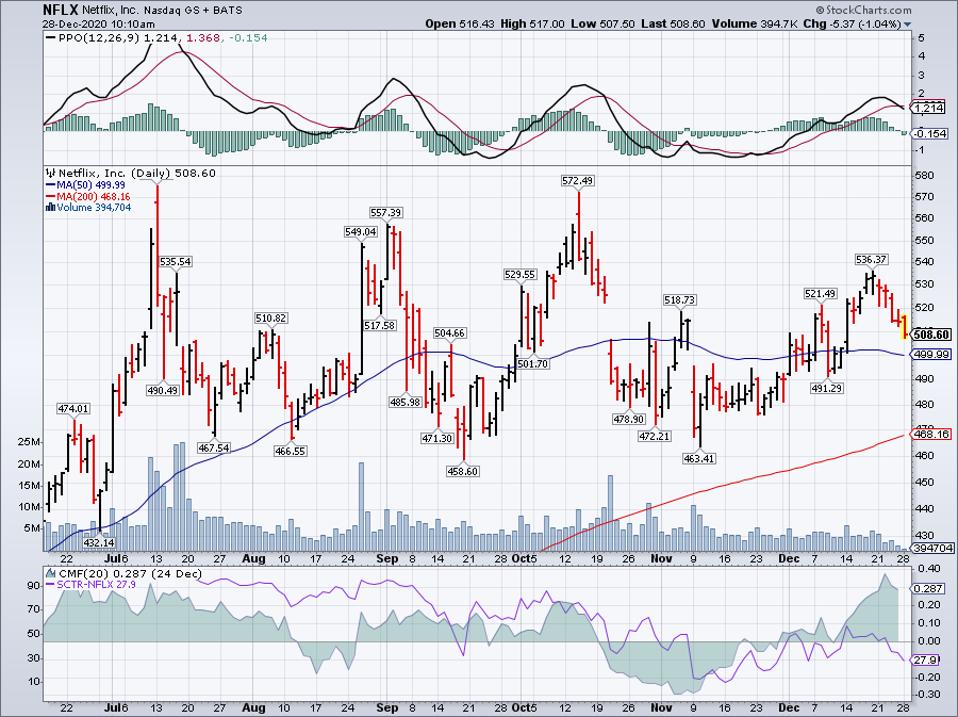Click the 394704 volume tag on right axis
The image size is (958, 717).
[x=932, y=548]
